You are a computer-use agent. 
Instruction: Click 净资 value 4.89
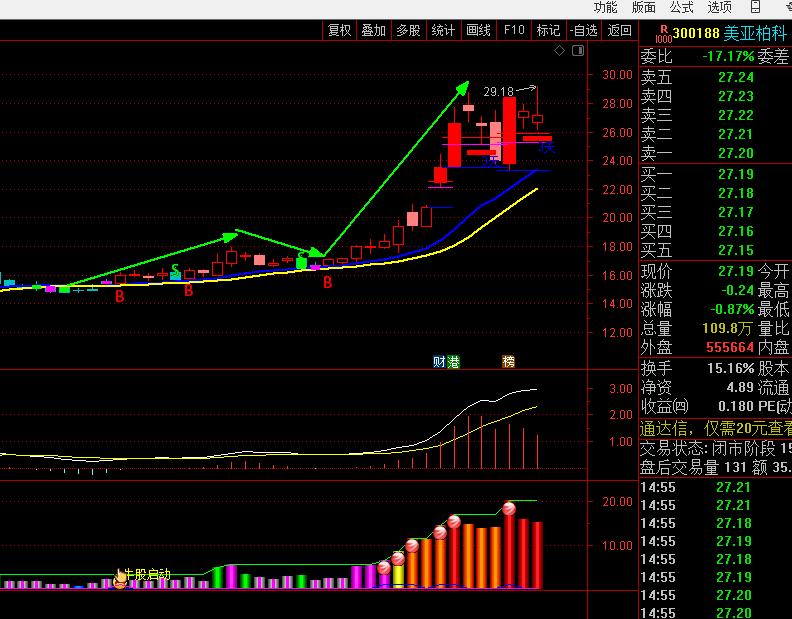(x=740, y=388)
